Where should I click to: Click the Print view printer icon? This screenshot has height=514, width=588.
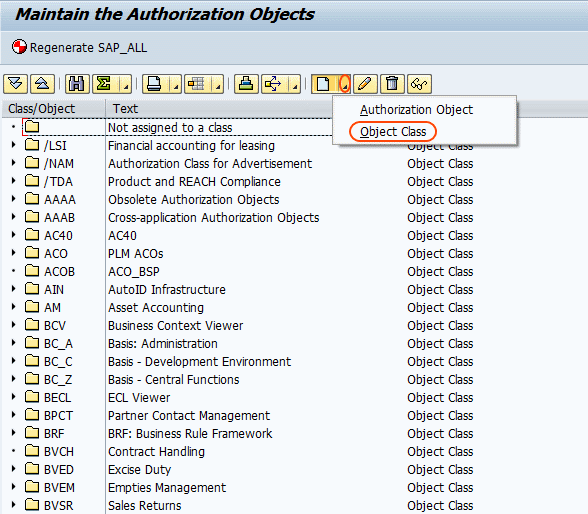pos(155,83)
